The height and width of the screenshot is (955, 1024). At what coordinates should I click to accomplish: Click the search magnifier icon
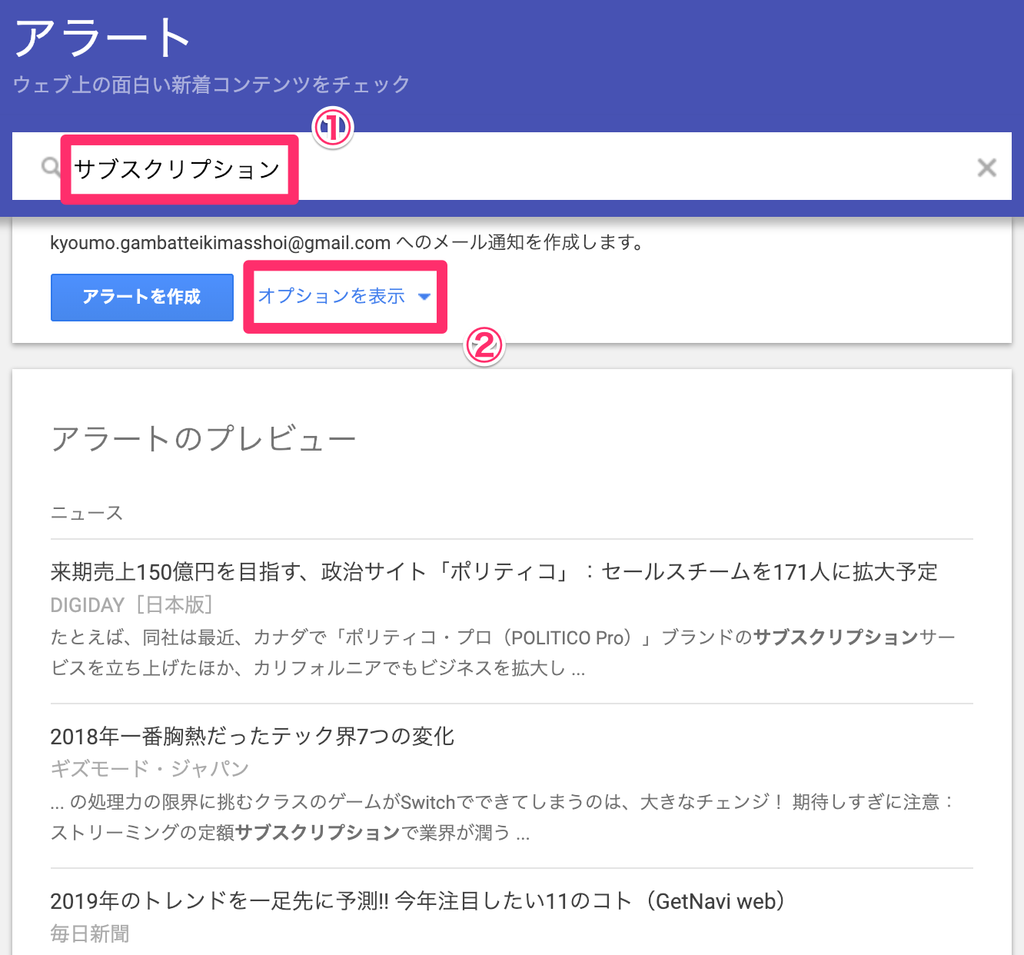(50, 167)
